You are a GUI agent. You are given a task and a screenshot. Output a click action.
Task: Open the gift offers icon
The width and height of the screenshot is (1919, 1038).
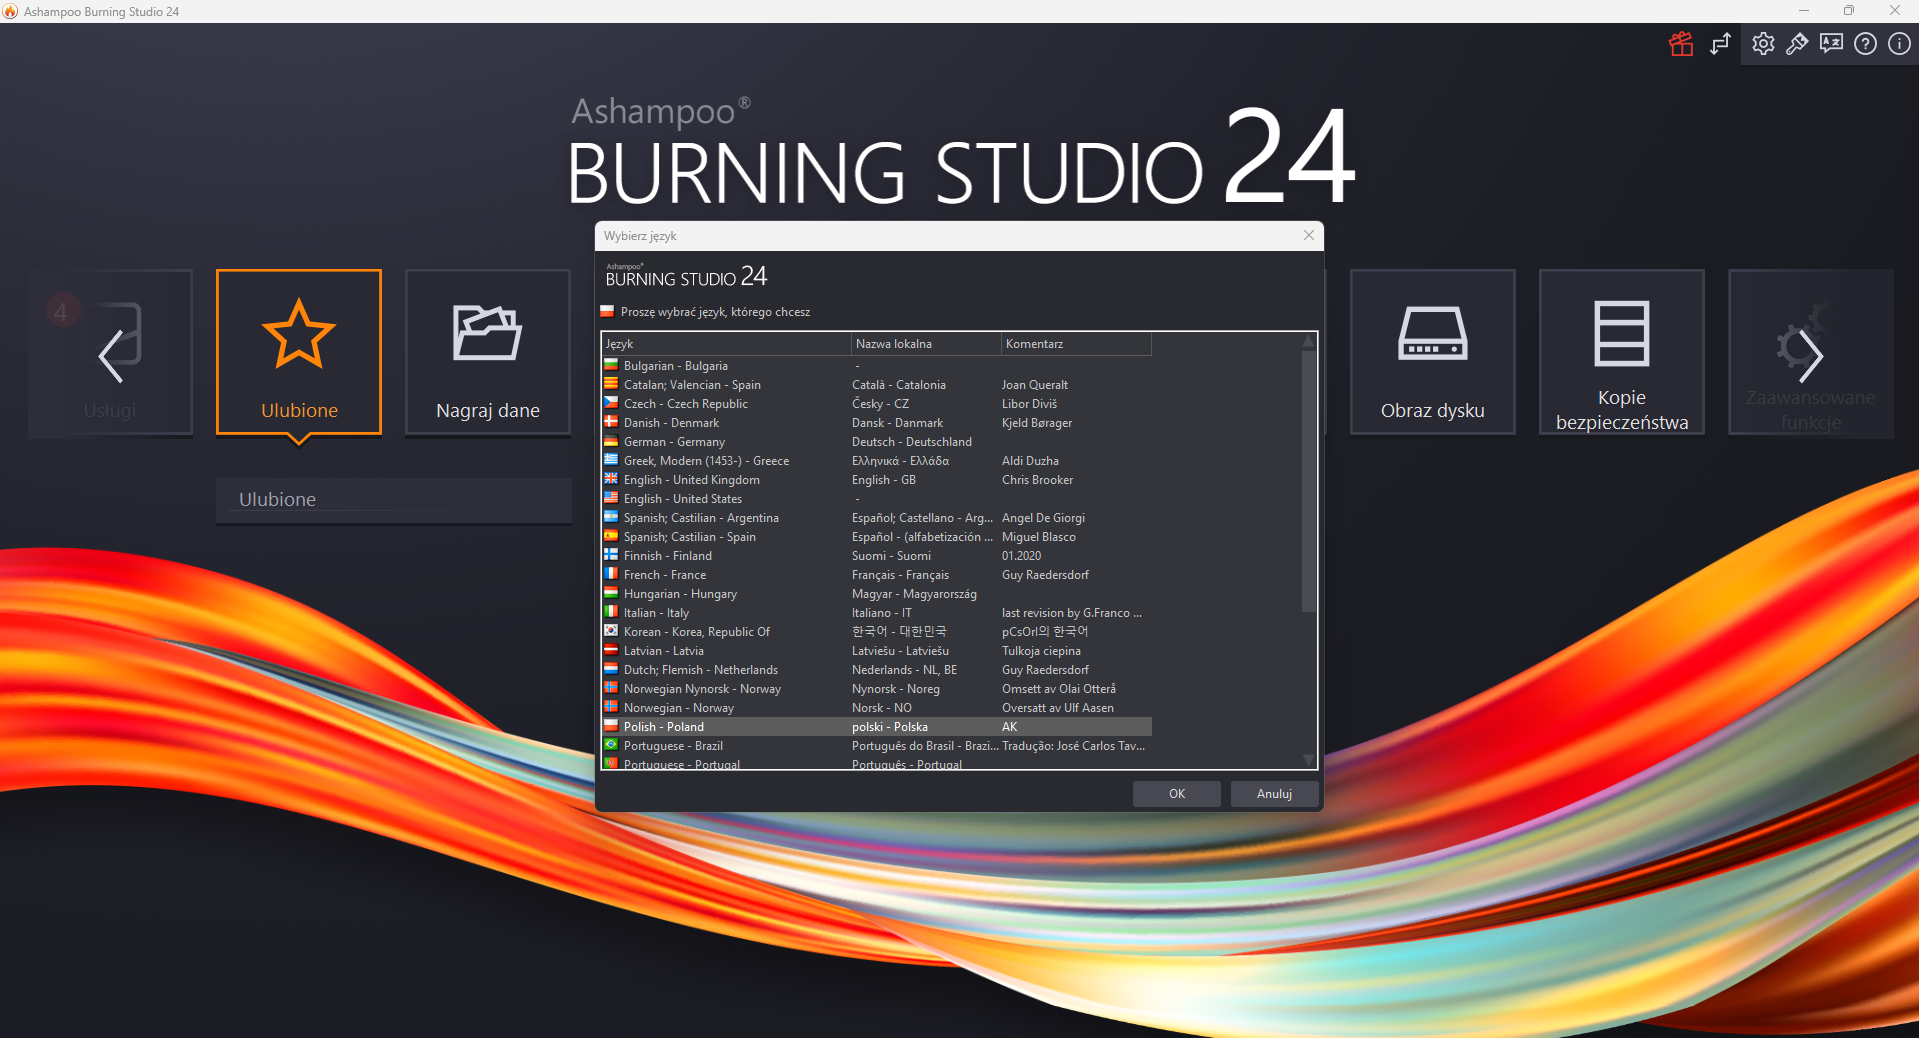click(x=1681, y=44)
